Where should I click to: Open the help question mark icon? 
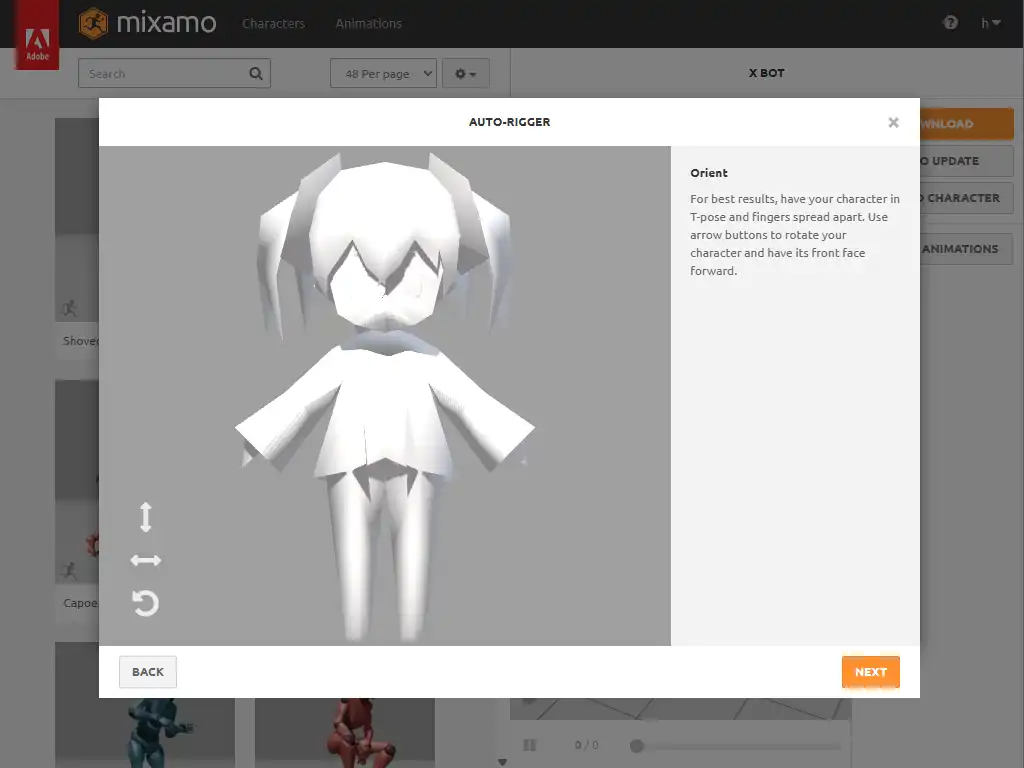(950, 23)
